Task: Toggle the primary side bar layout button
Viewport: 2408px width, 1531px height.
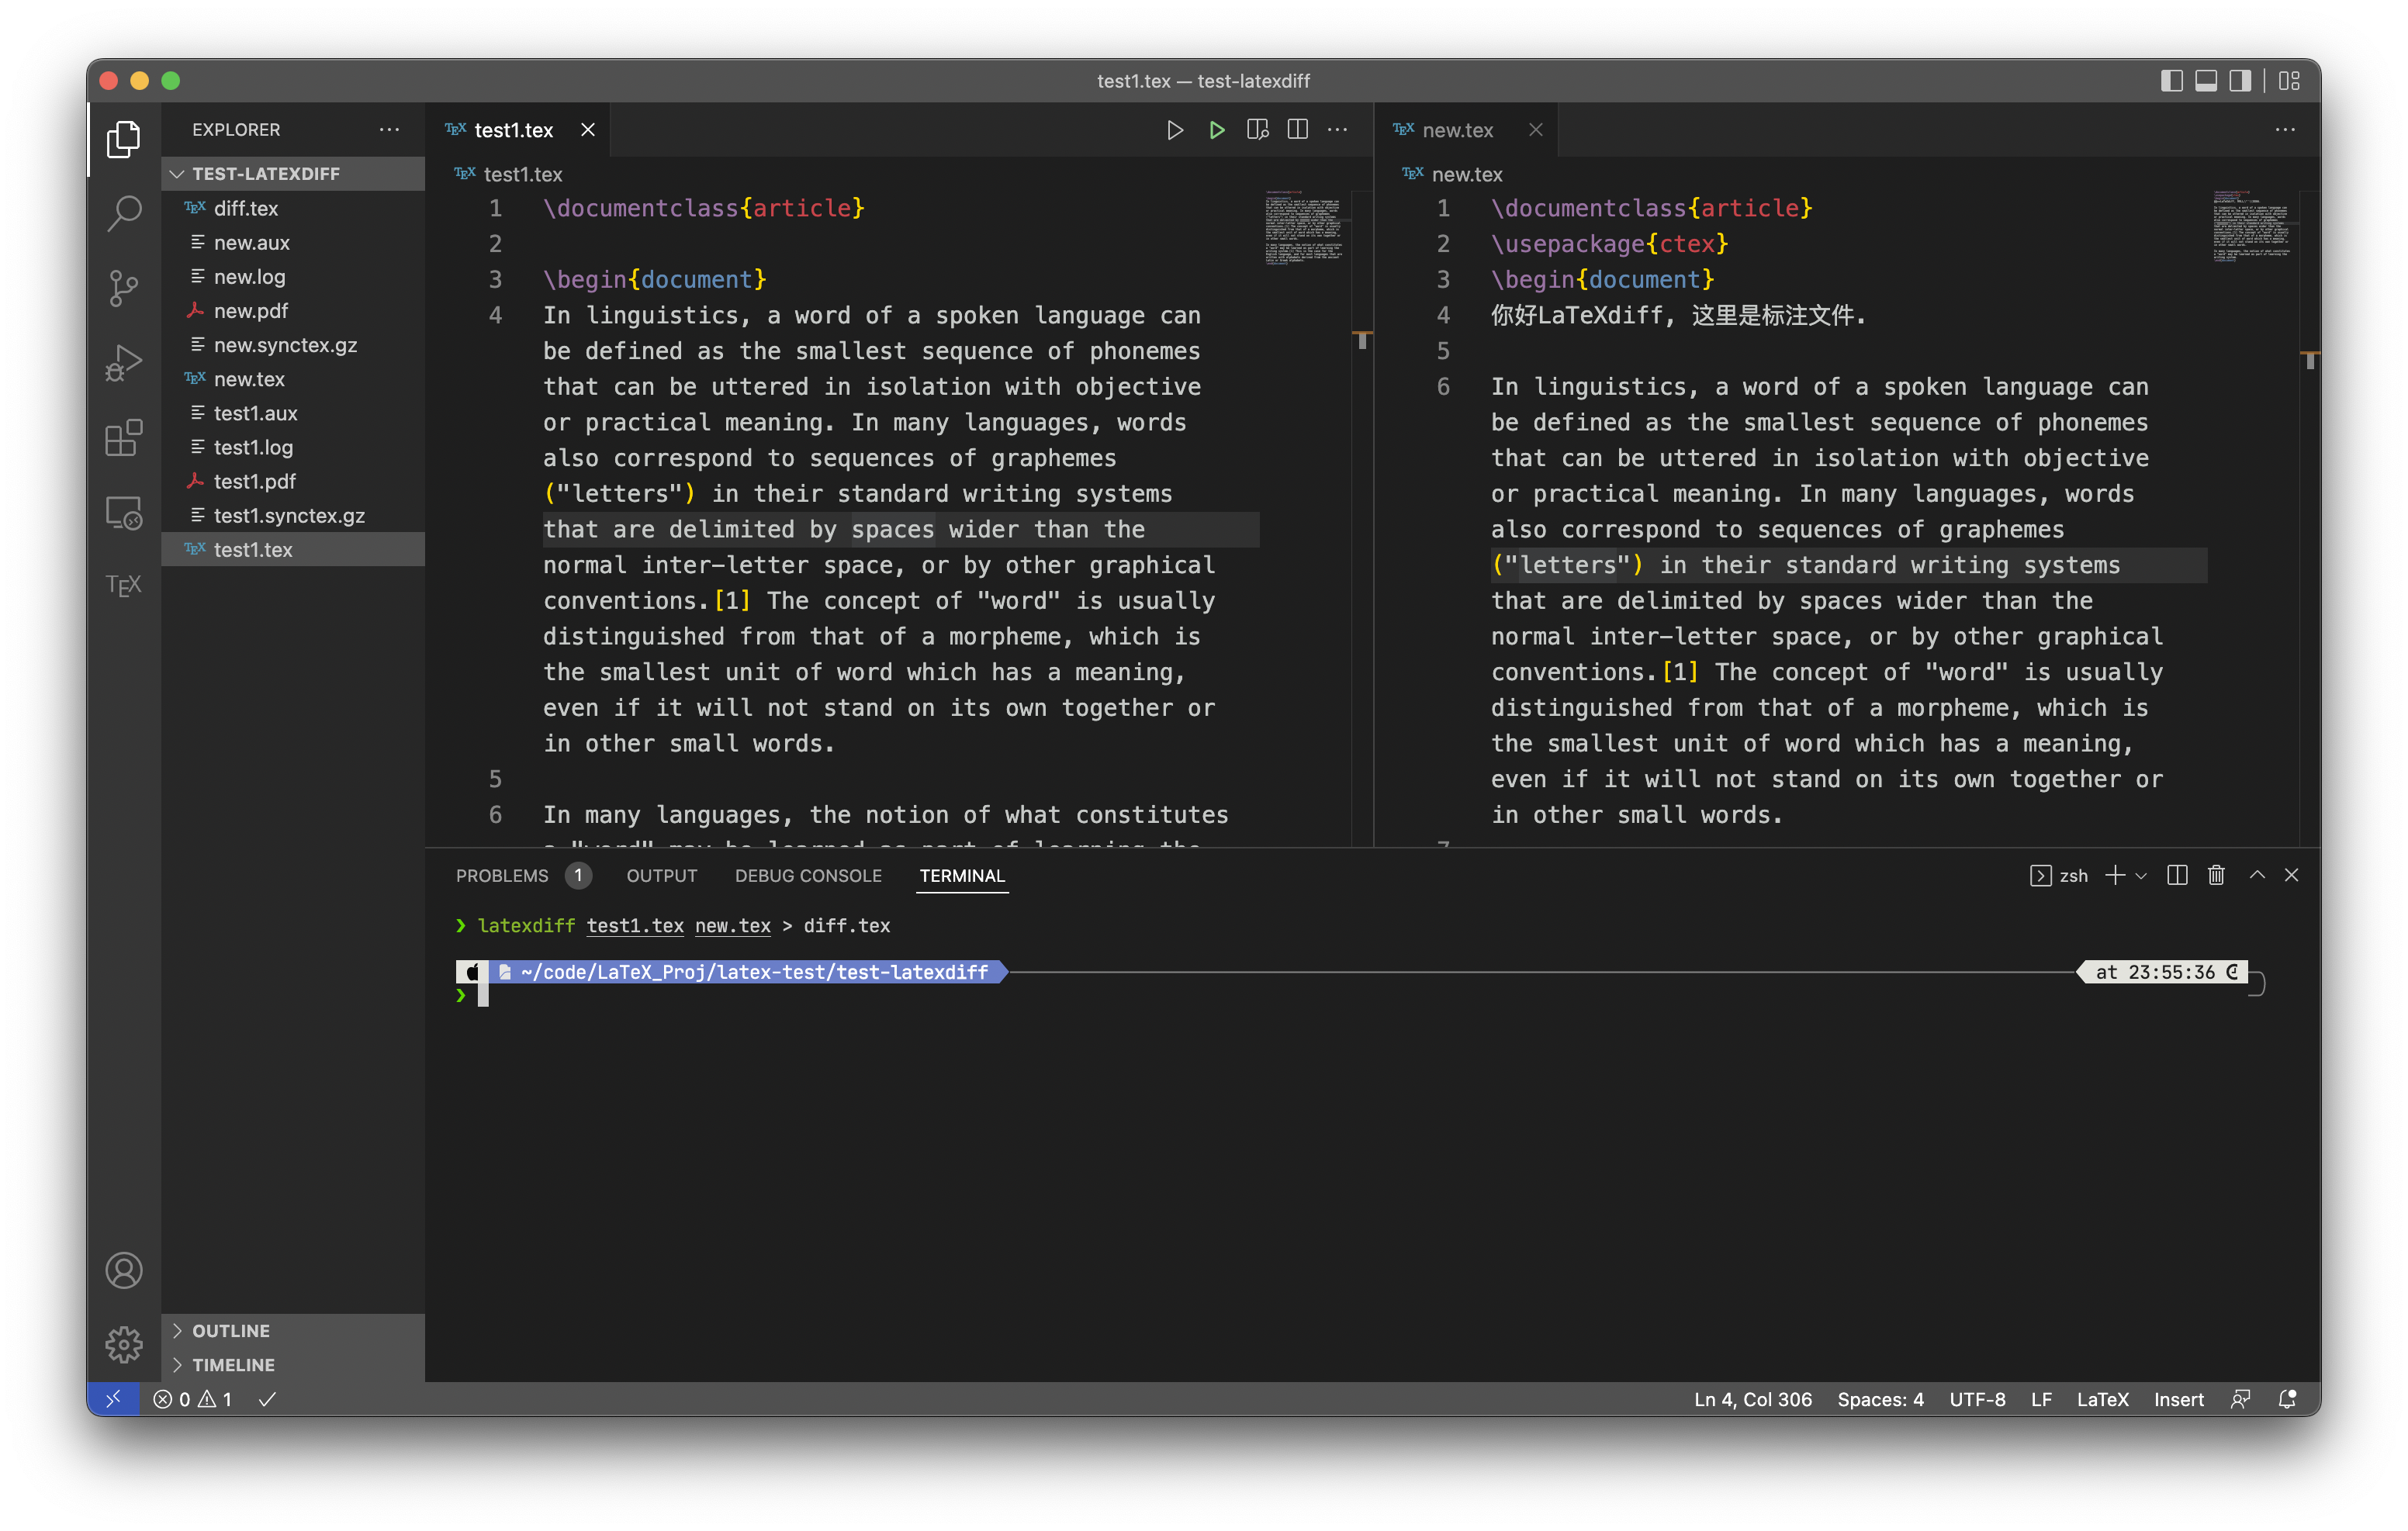Action: (x=2171, y=81)
